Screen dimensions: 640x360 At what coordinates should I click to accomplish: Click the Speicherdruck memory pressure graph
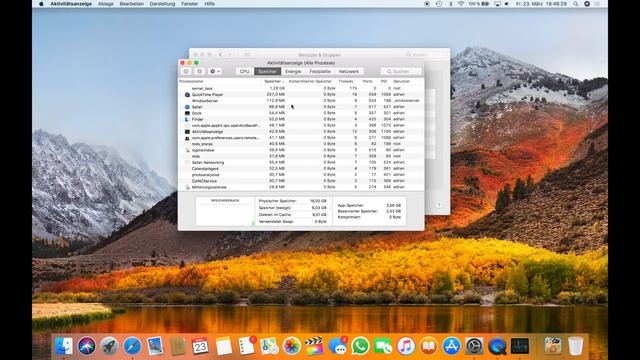tap(225, 211)
